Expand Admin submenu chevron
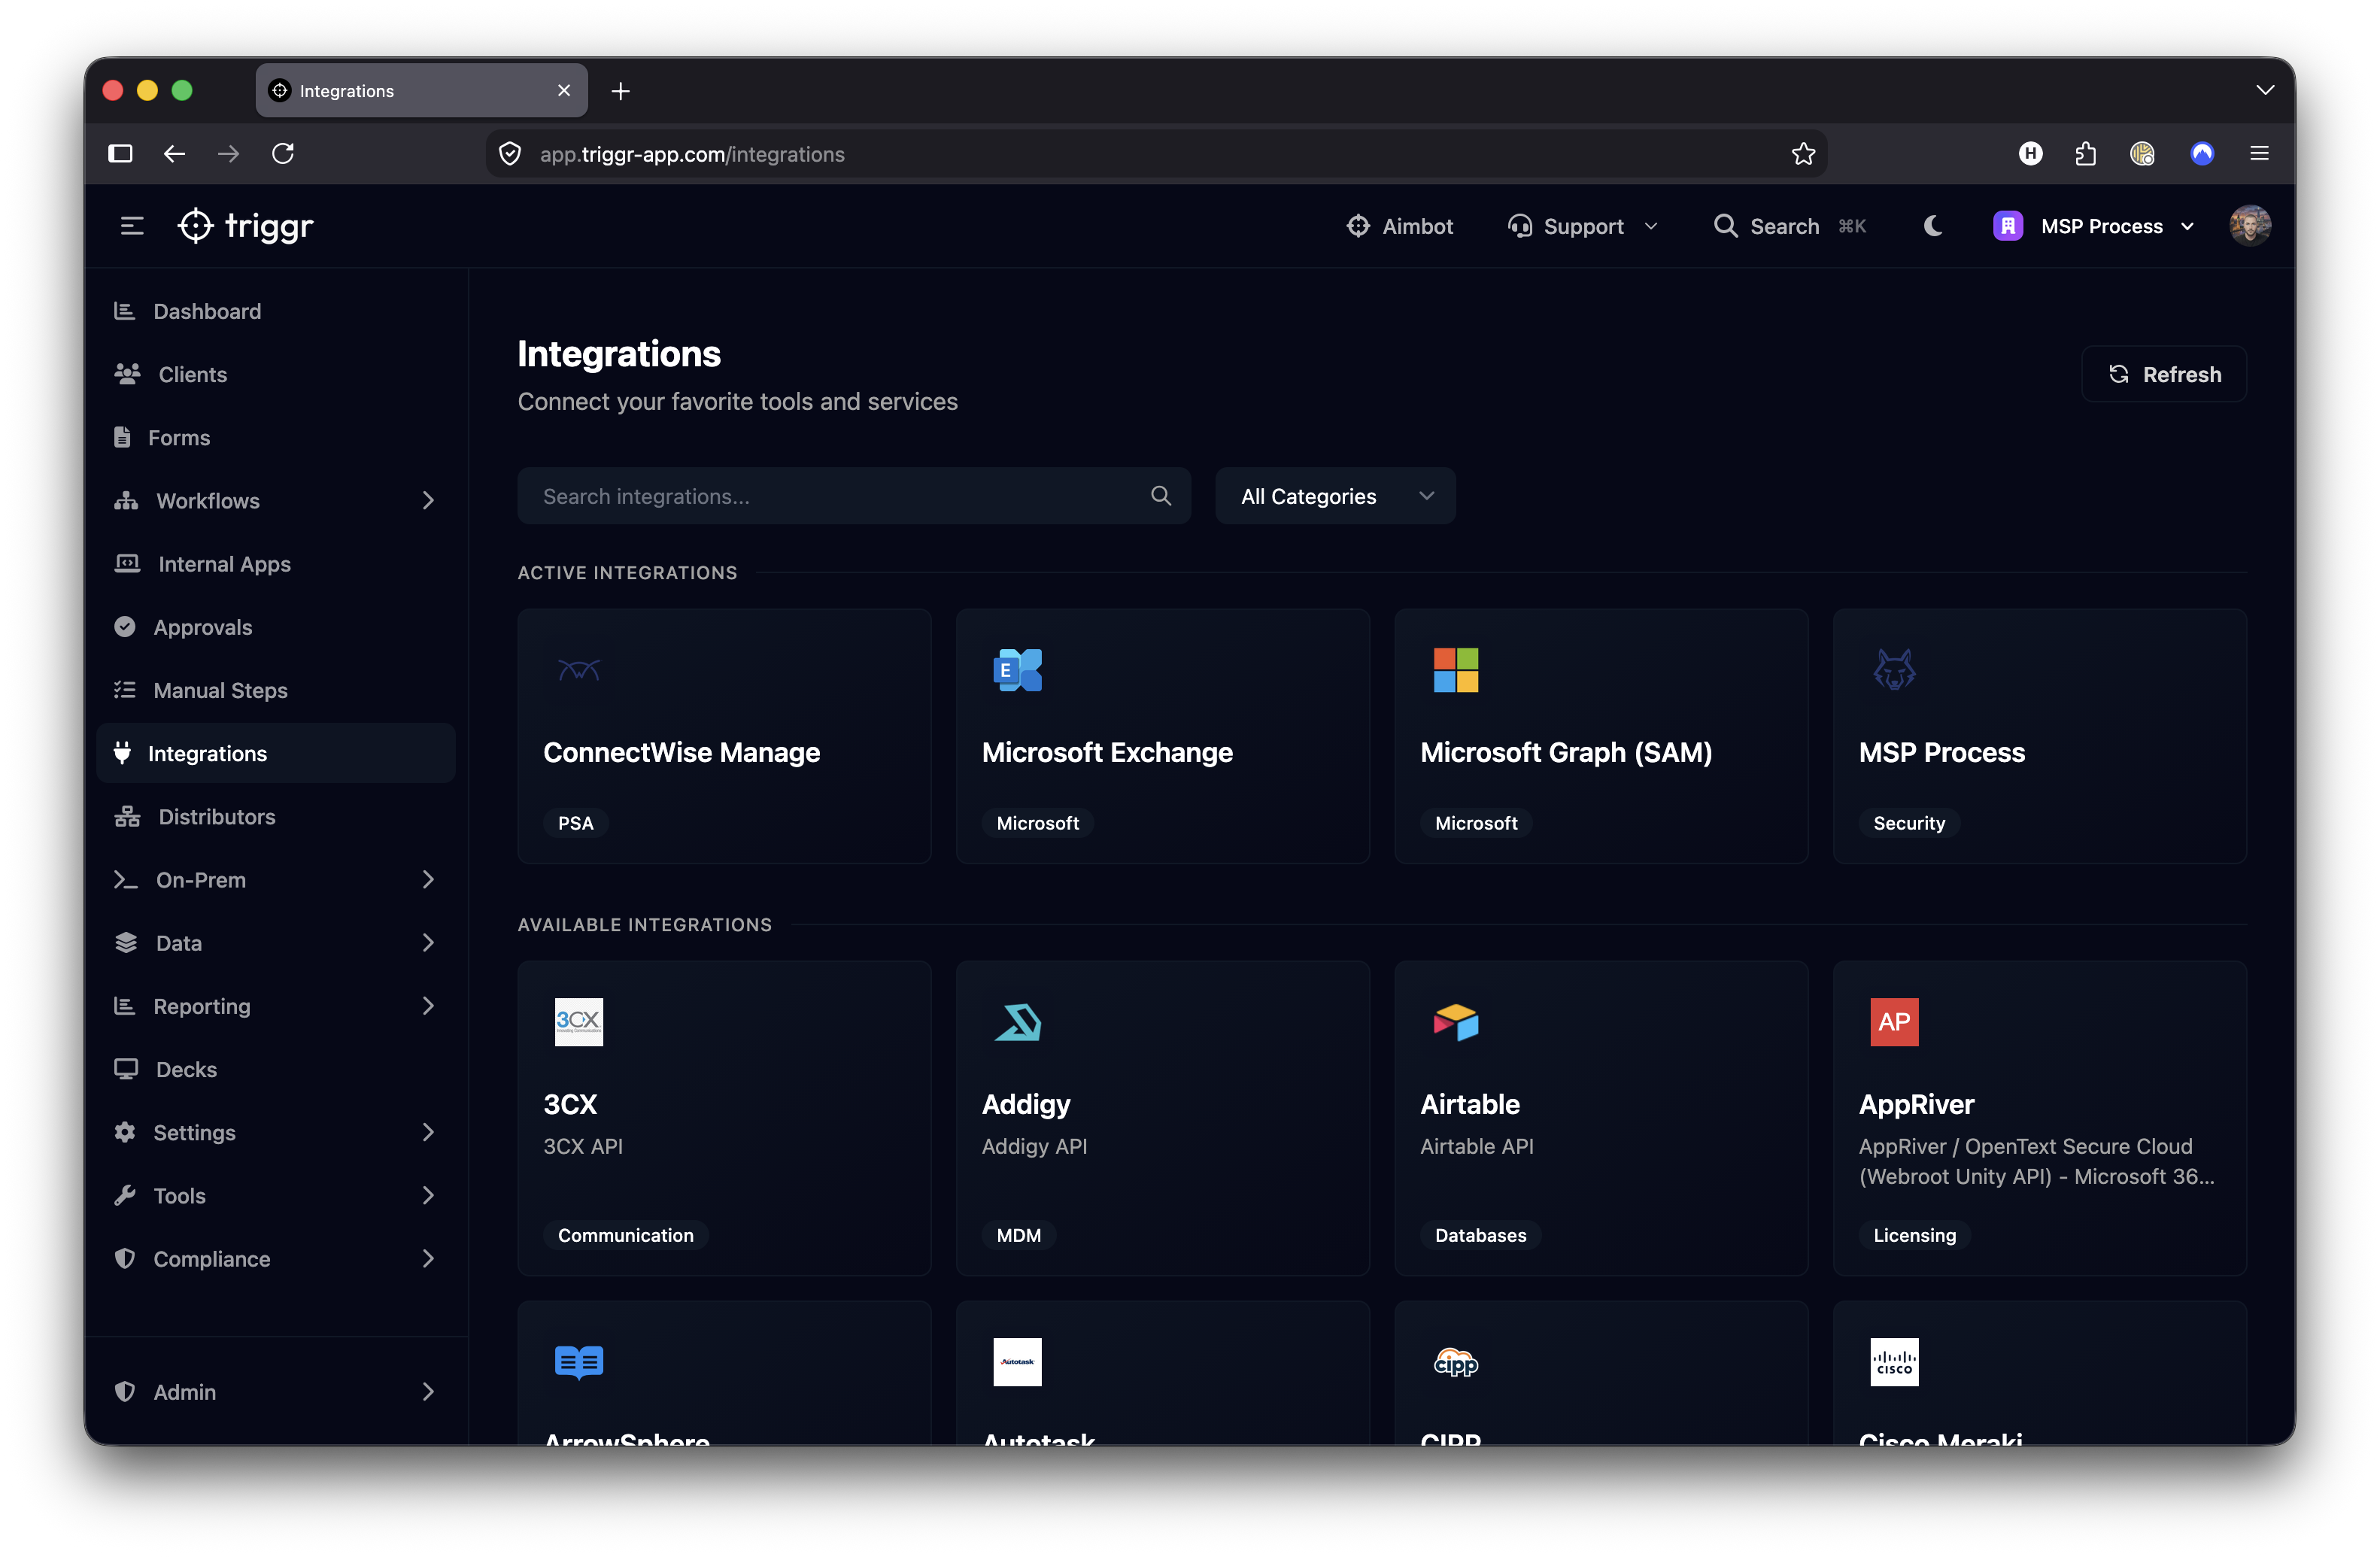Viewport: 2380px width, 1557px height. [428, 1391]
